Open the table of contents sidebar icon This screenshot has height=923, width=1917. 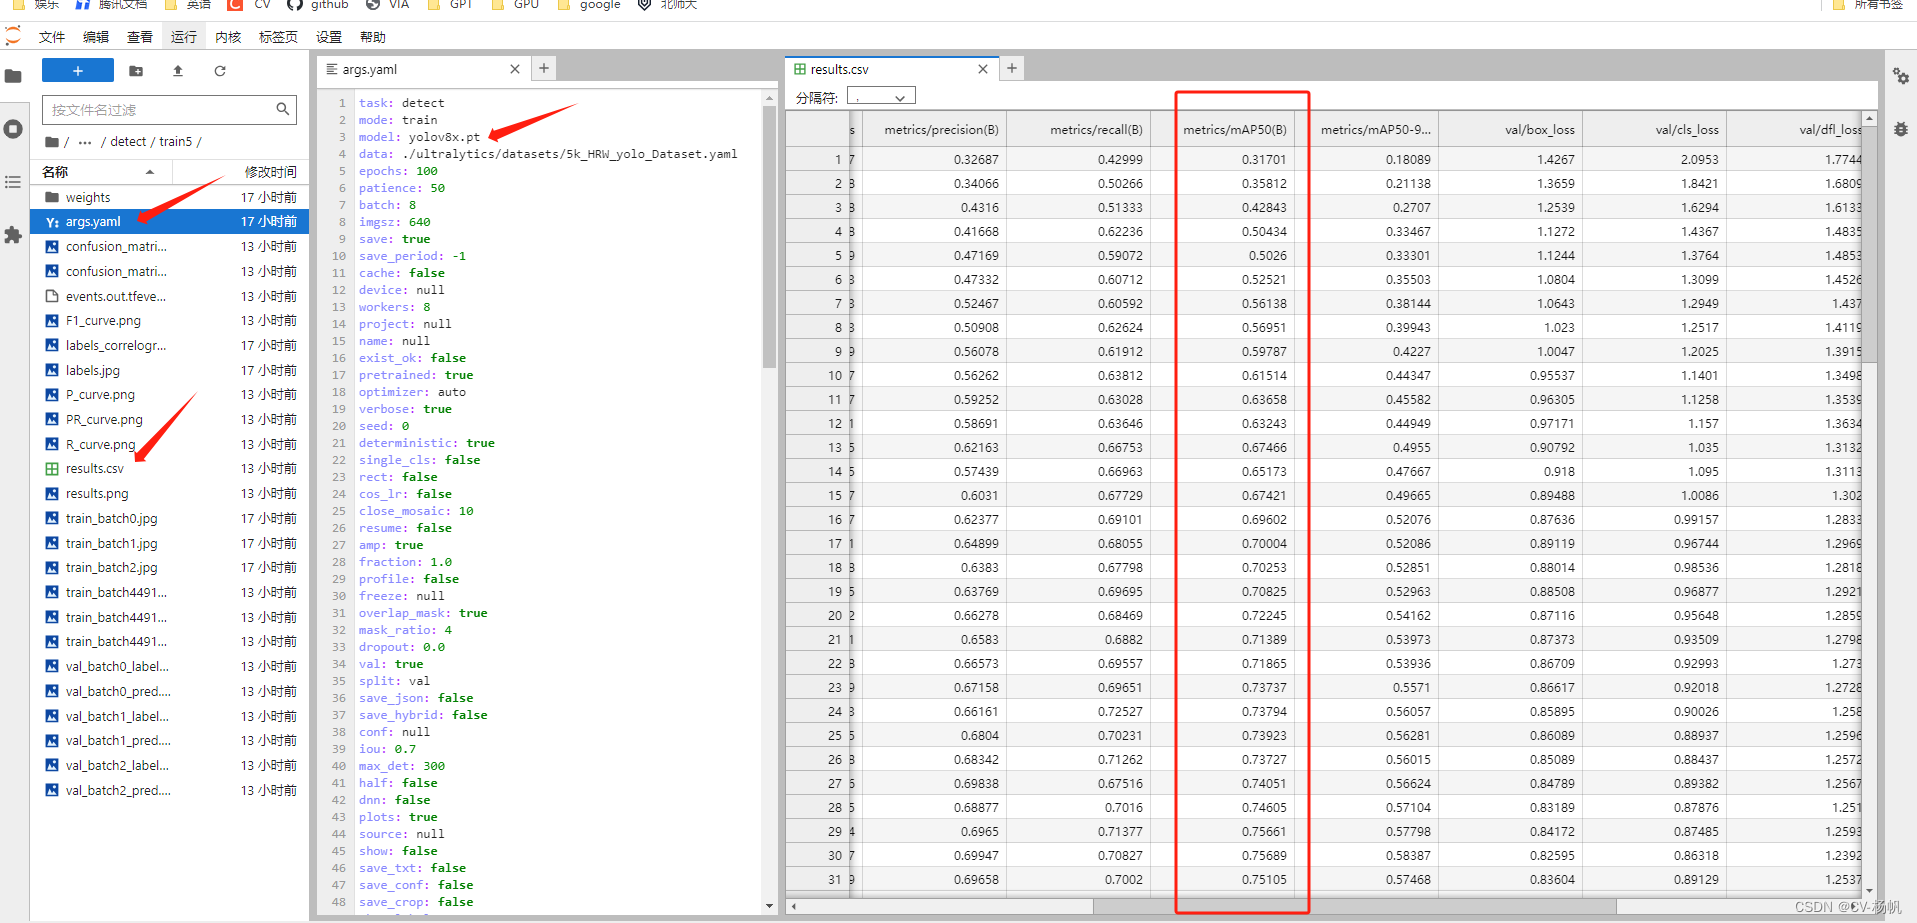(x=13, y=182)
